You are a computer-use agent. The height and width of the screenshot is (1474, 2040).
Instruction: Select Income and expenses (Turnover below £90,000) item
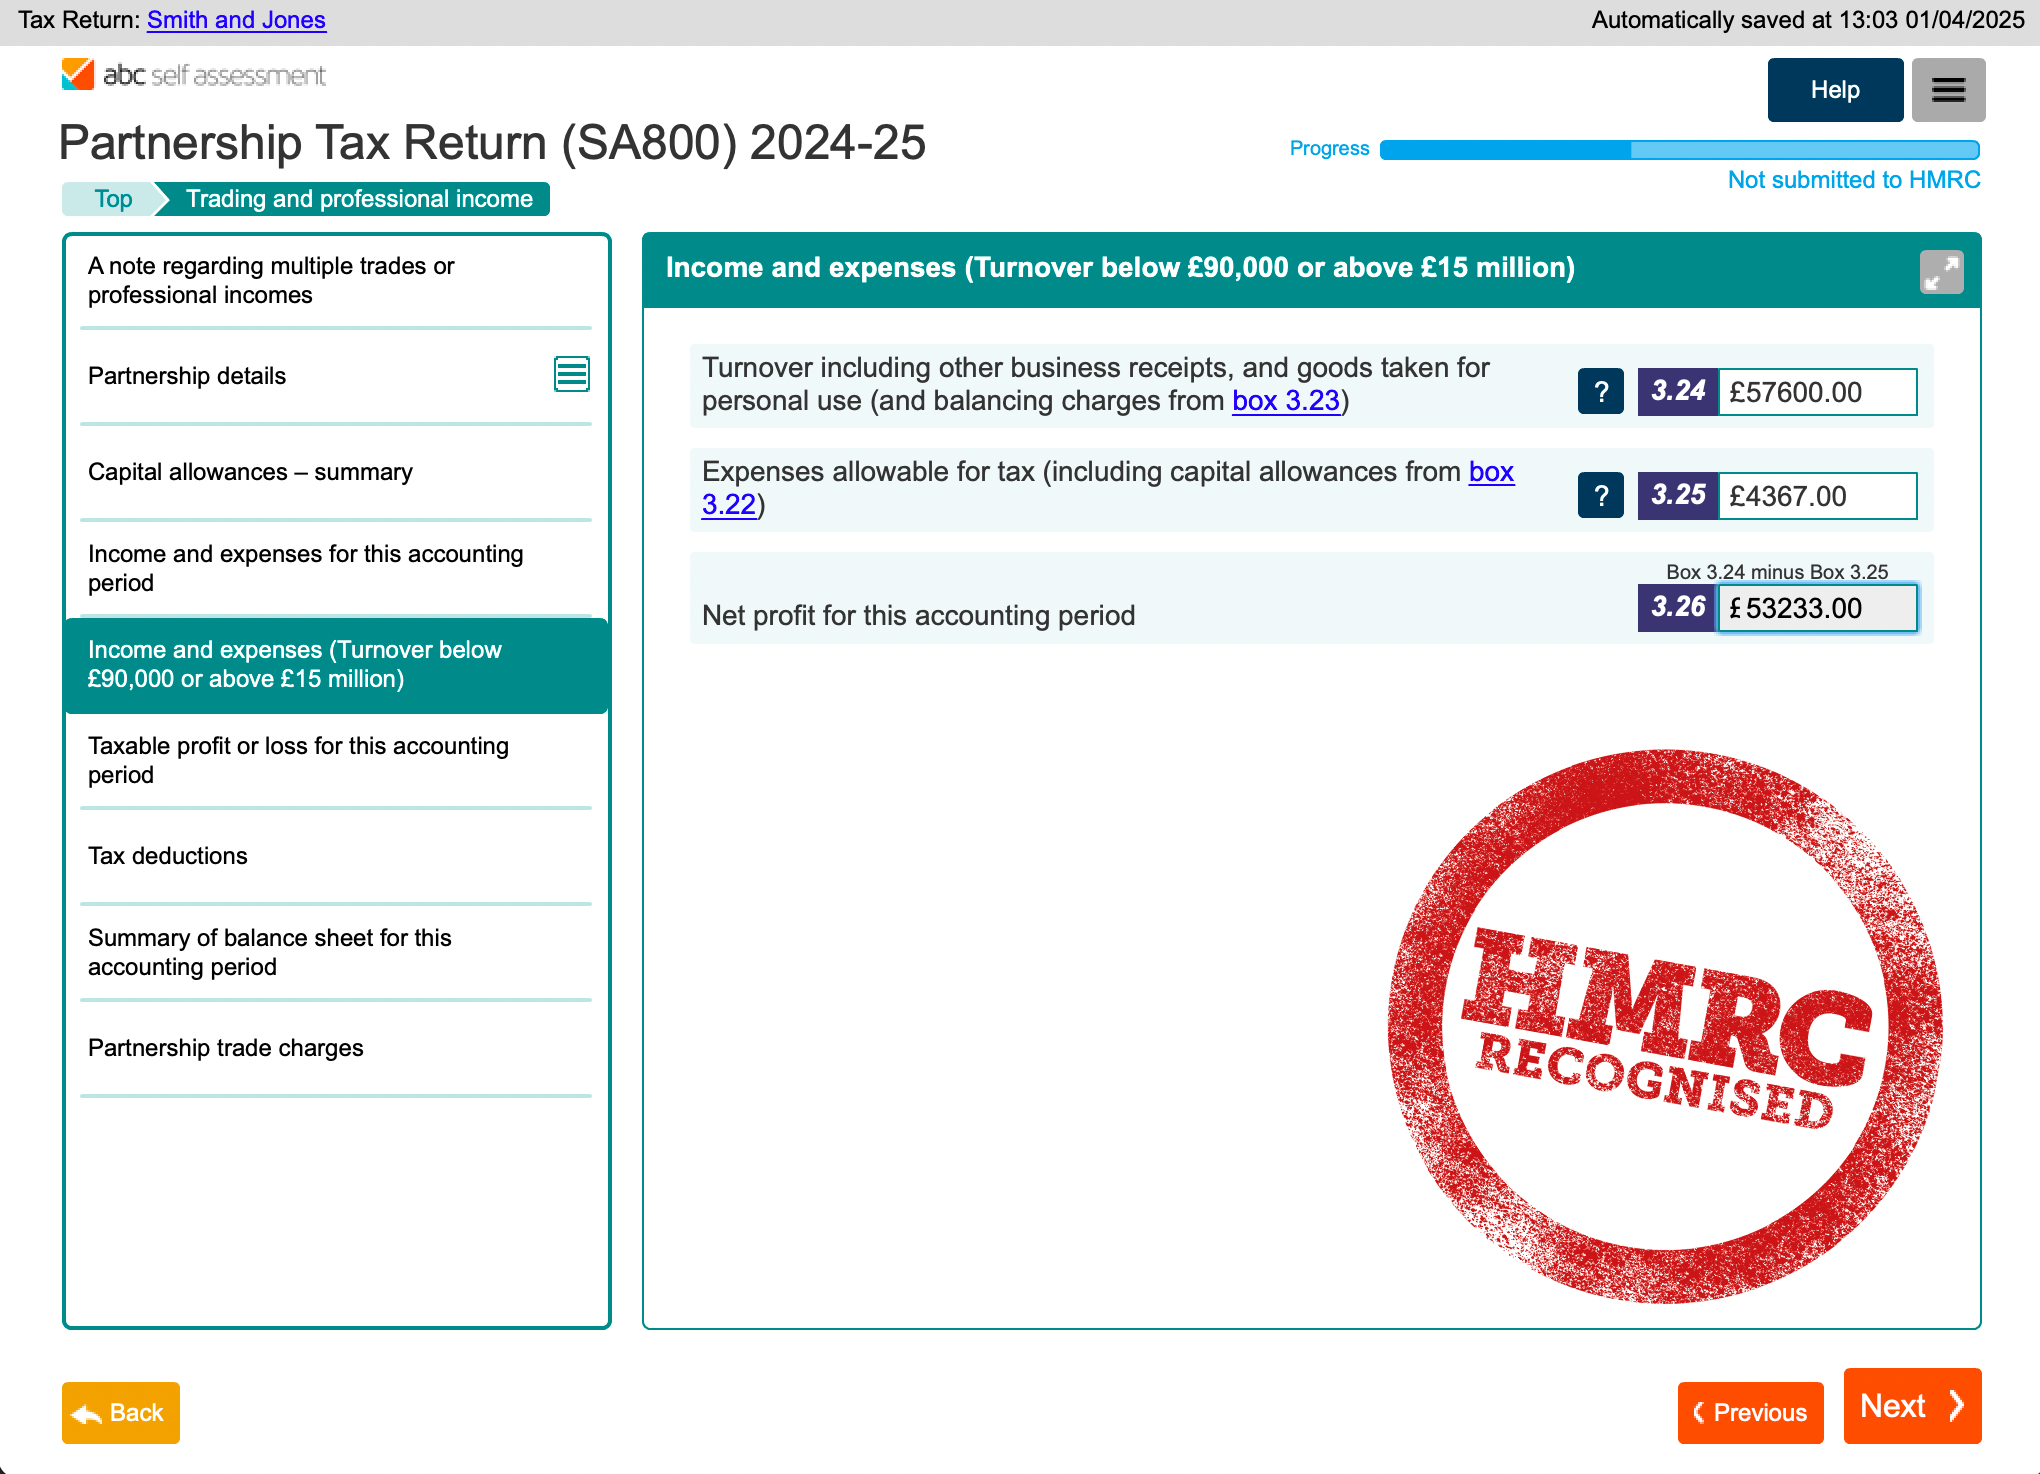(336, 664)
